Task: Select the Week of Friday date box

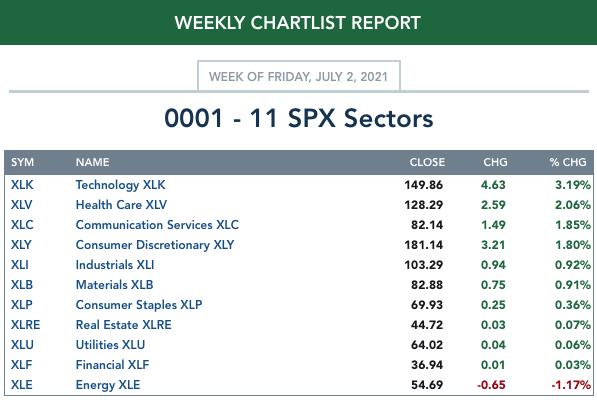Action: tap(298, 76)
